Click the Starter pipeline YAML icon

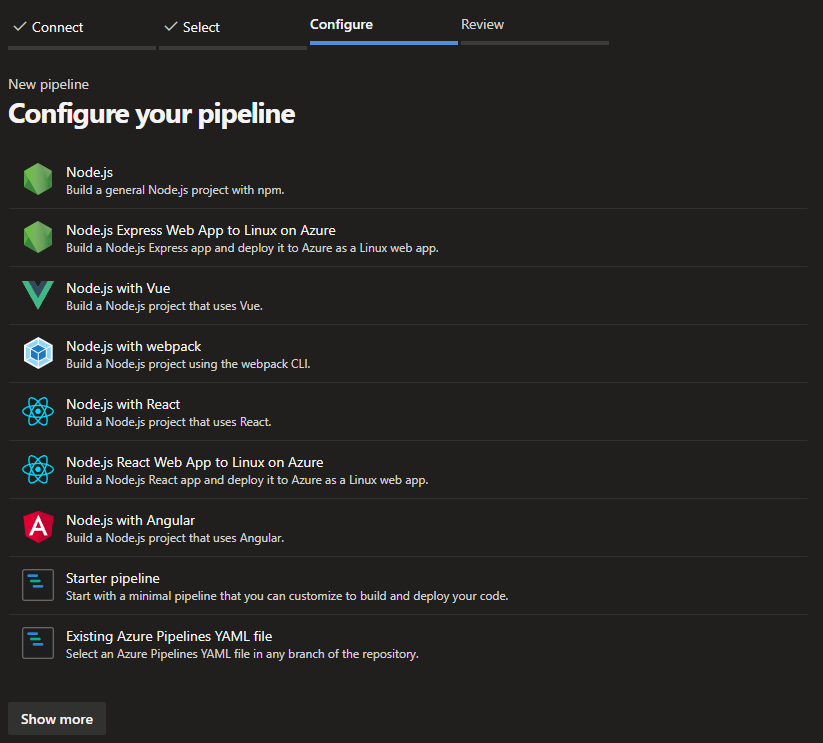point(38,585)
